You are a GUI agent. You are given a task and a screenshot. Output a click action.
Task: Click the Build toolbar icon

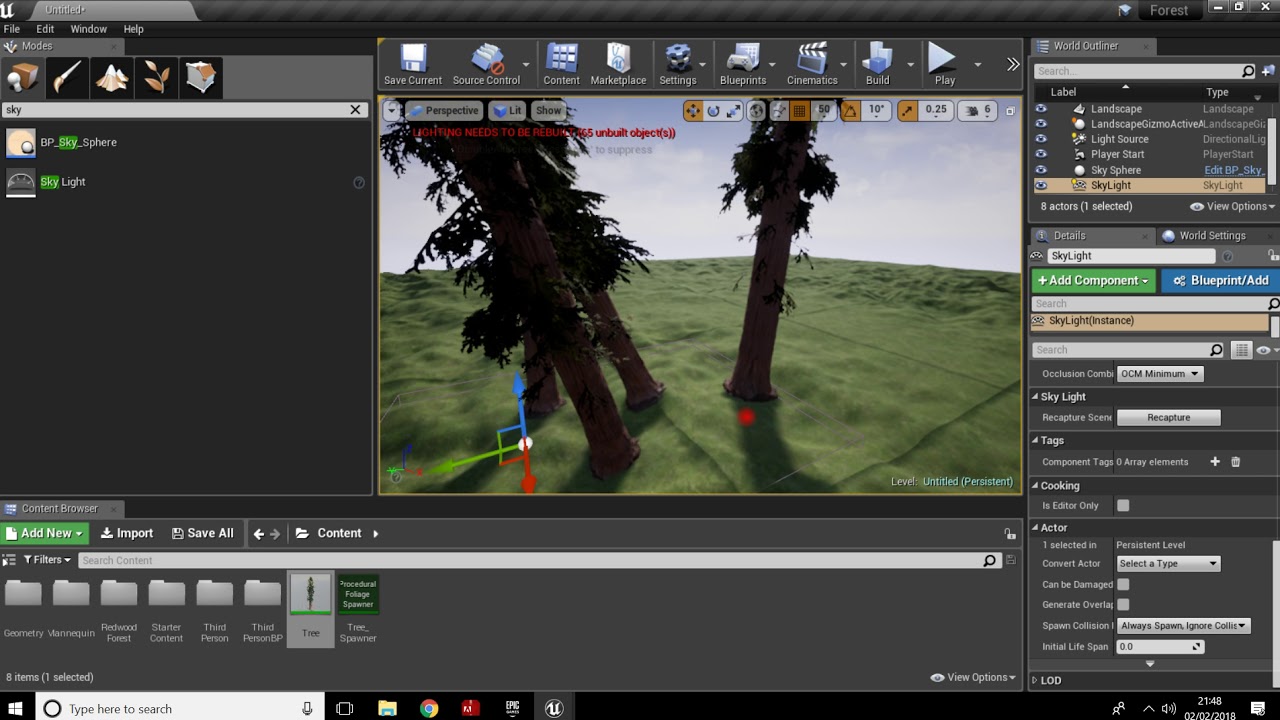pos(877,65)
